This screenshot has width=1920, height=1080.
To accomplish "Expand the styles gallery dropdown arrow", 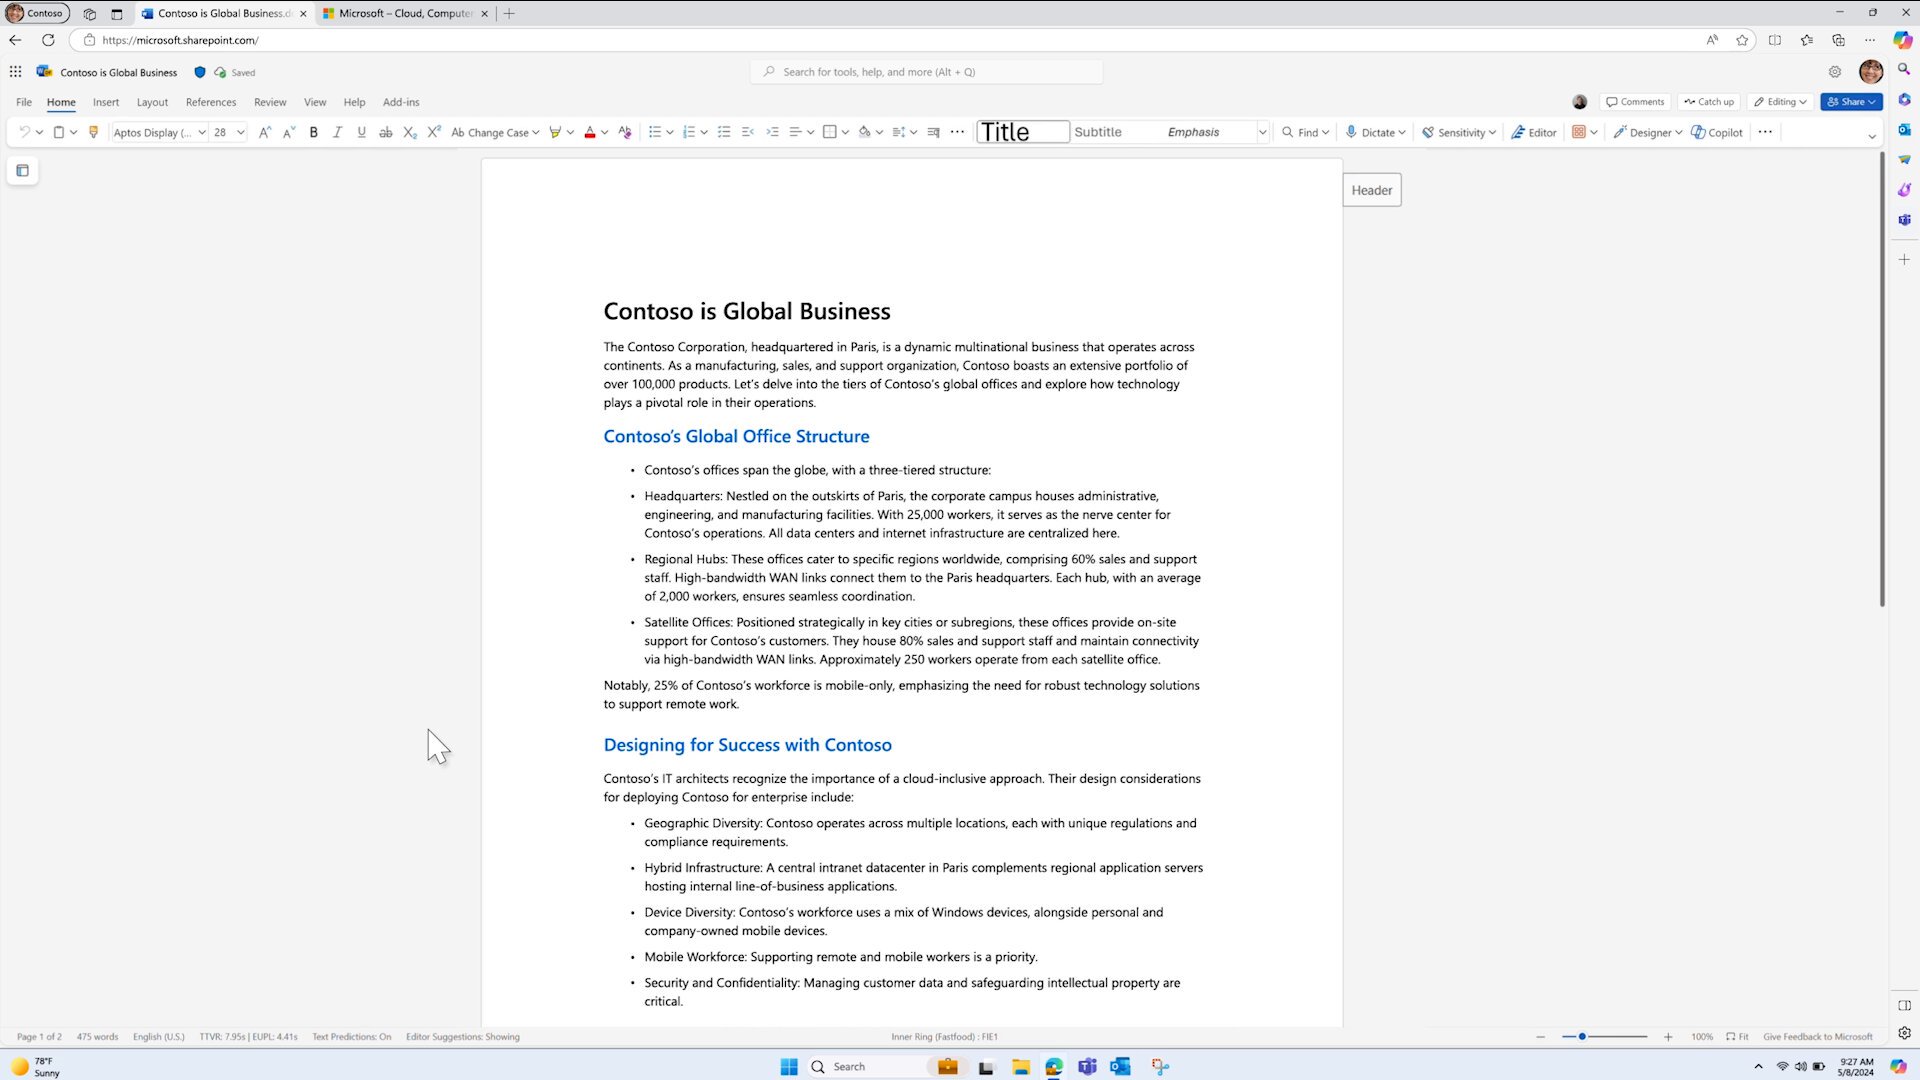I will (x=1262, y=132).
